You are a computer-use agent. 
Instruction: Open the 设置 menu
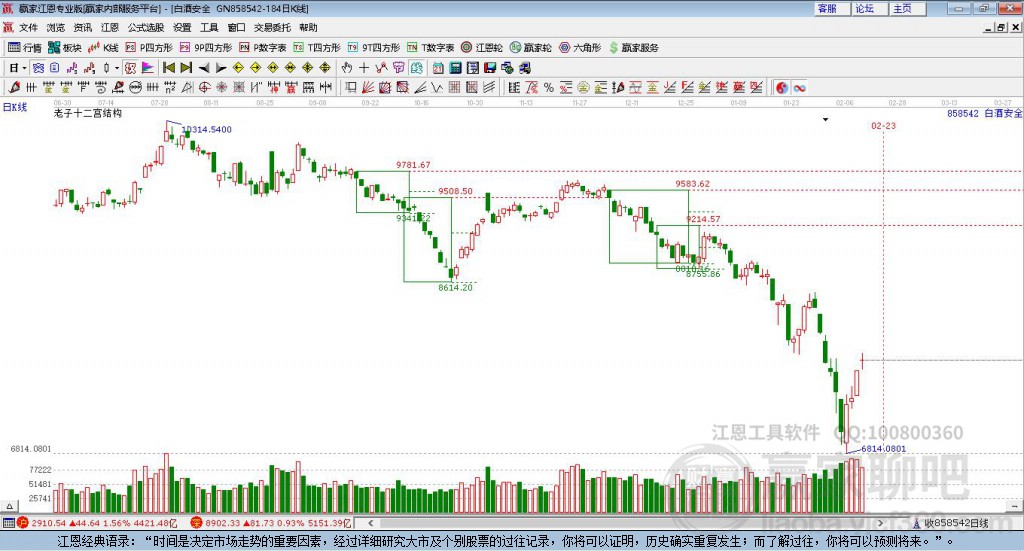pos(182,27)
